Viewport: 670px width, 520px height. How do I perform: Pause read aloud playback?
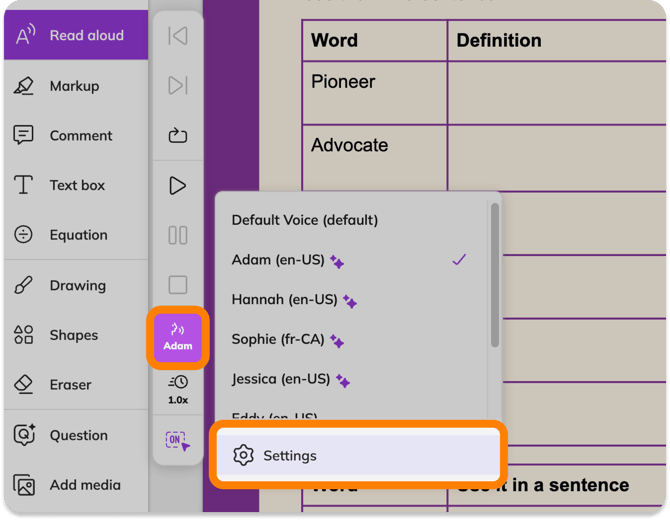click(x=178, y=235)
